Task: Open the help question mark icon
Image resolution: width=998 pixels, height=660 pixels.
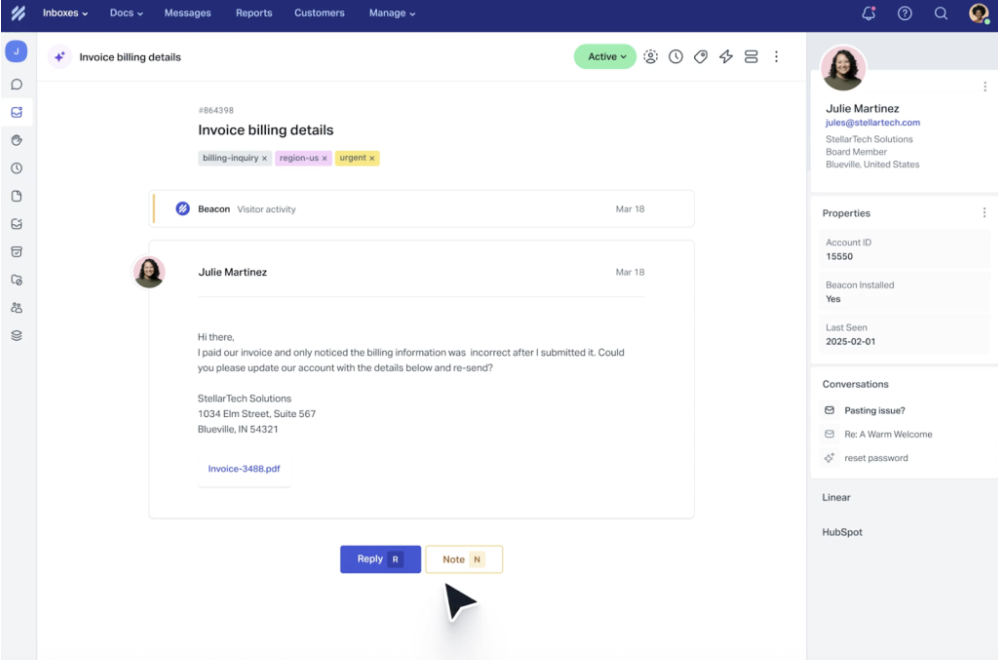Action: pyautogui.click(x=904, y=13)
